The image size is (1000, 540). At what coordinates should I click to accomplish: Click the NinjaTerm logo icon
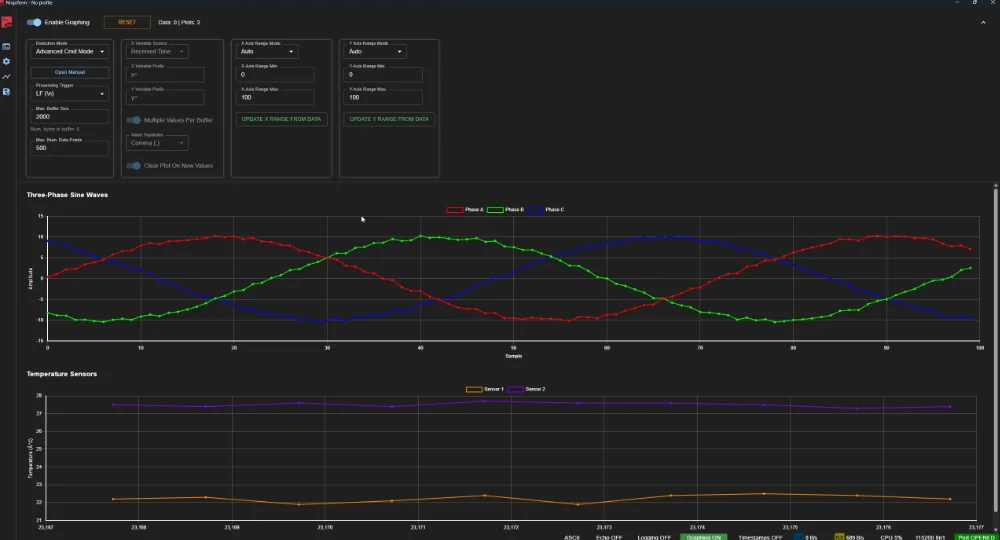pyautogui.click(x=7, y=24)
